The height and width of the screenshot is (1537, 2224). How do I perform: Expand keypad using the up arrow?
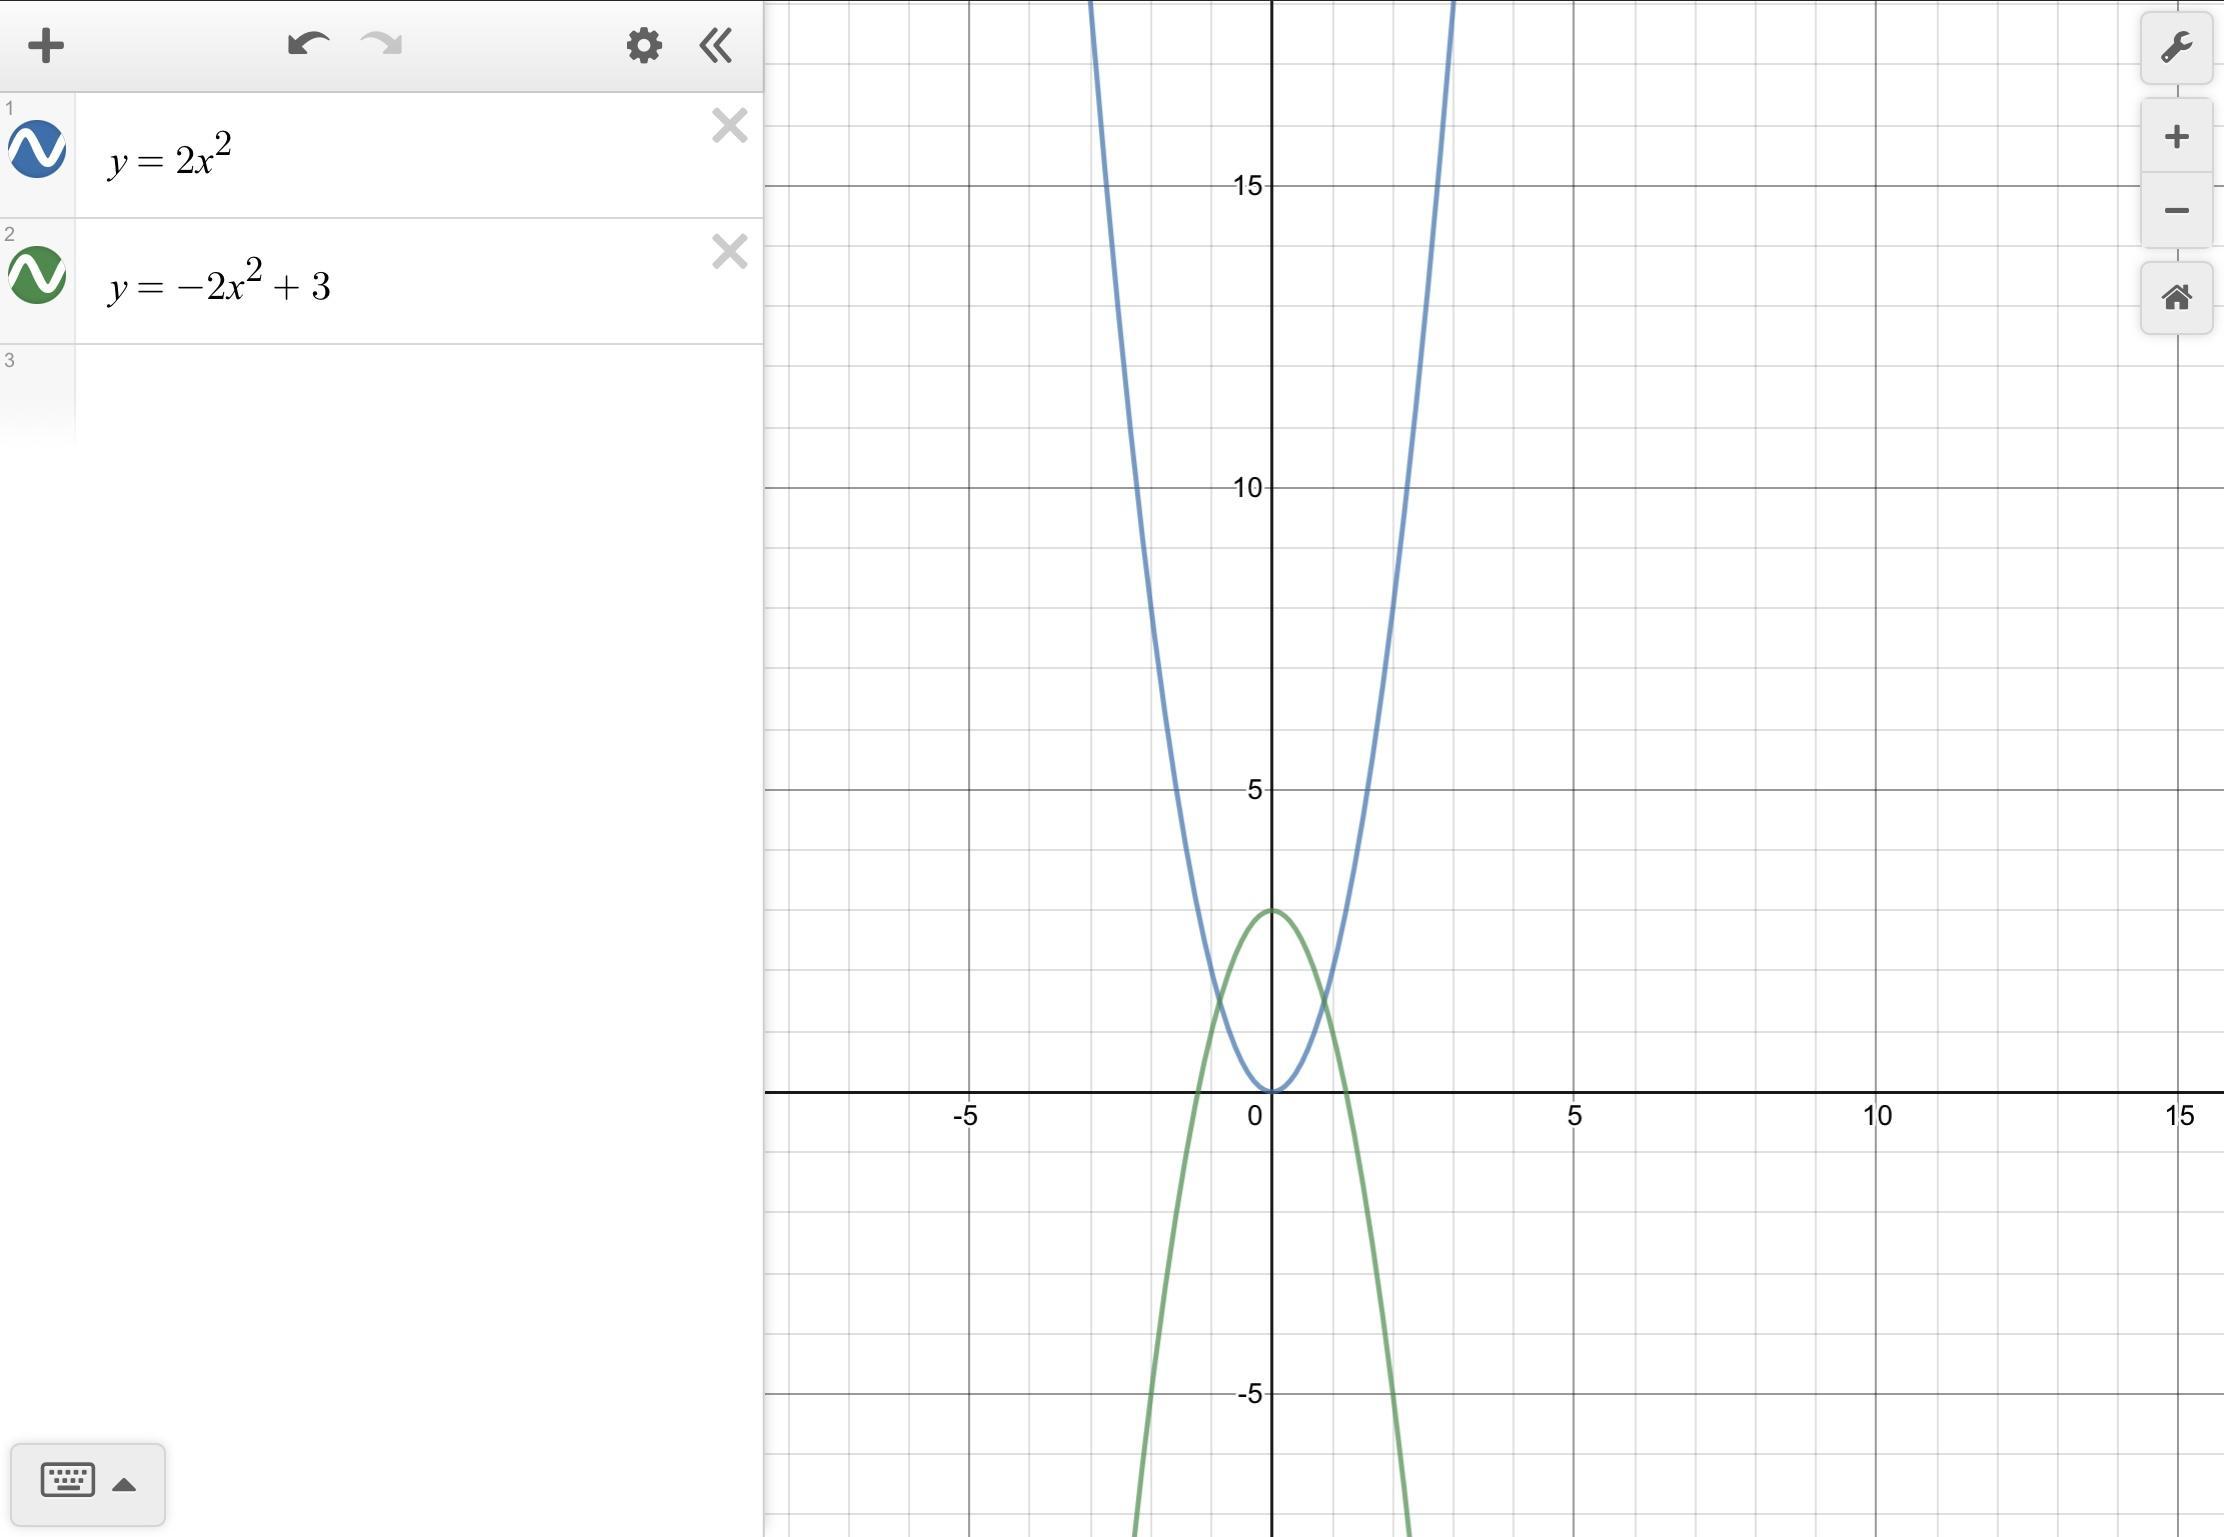(x=124, y=1485)
